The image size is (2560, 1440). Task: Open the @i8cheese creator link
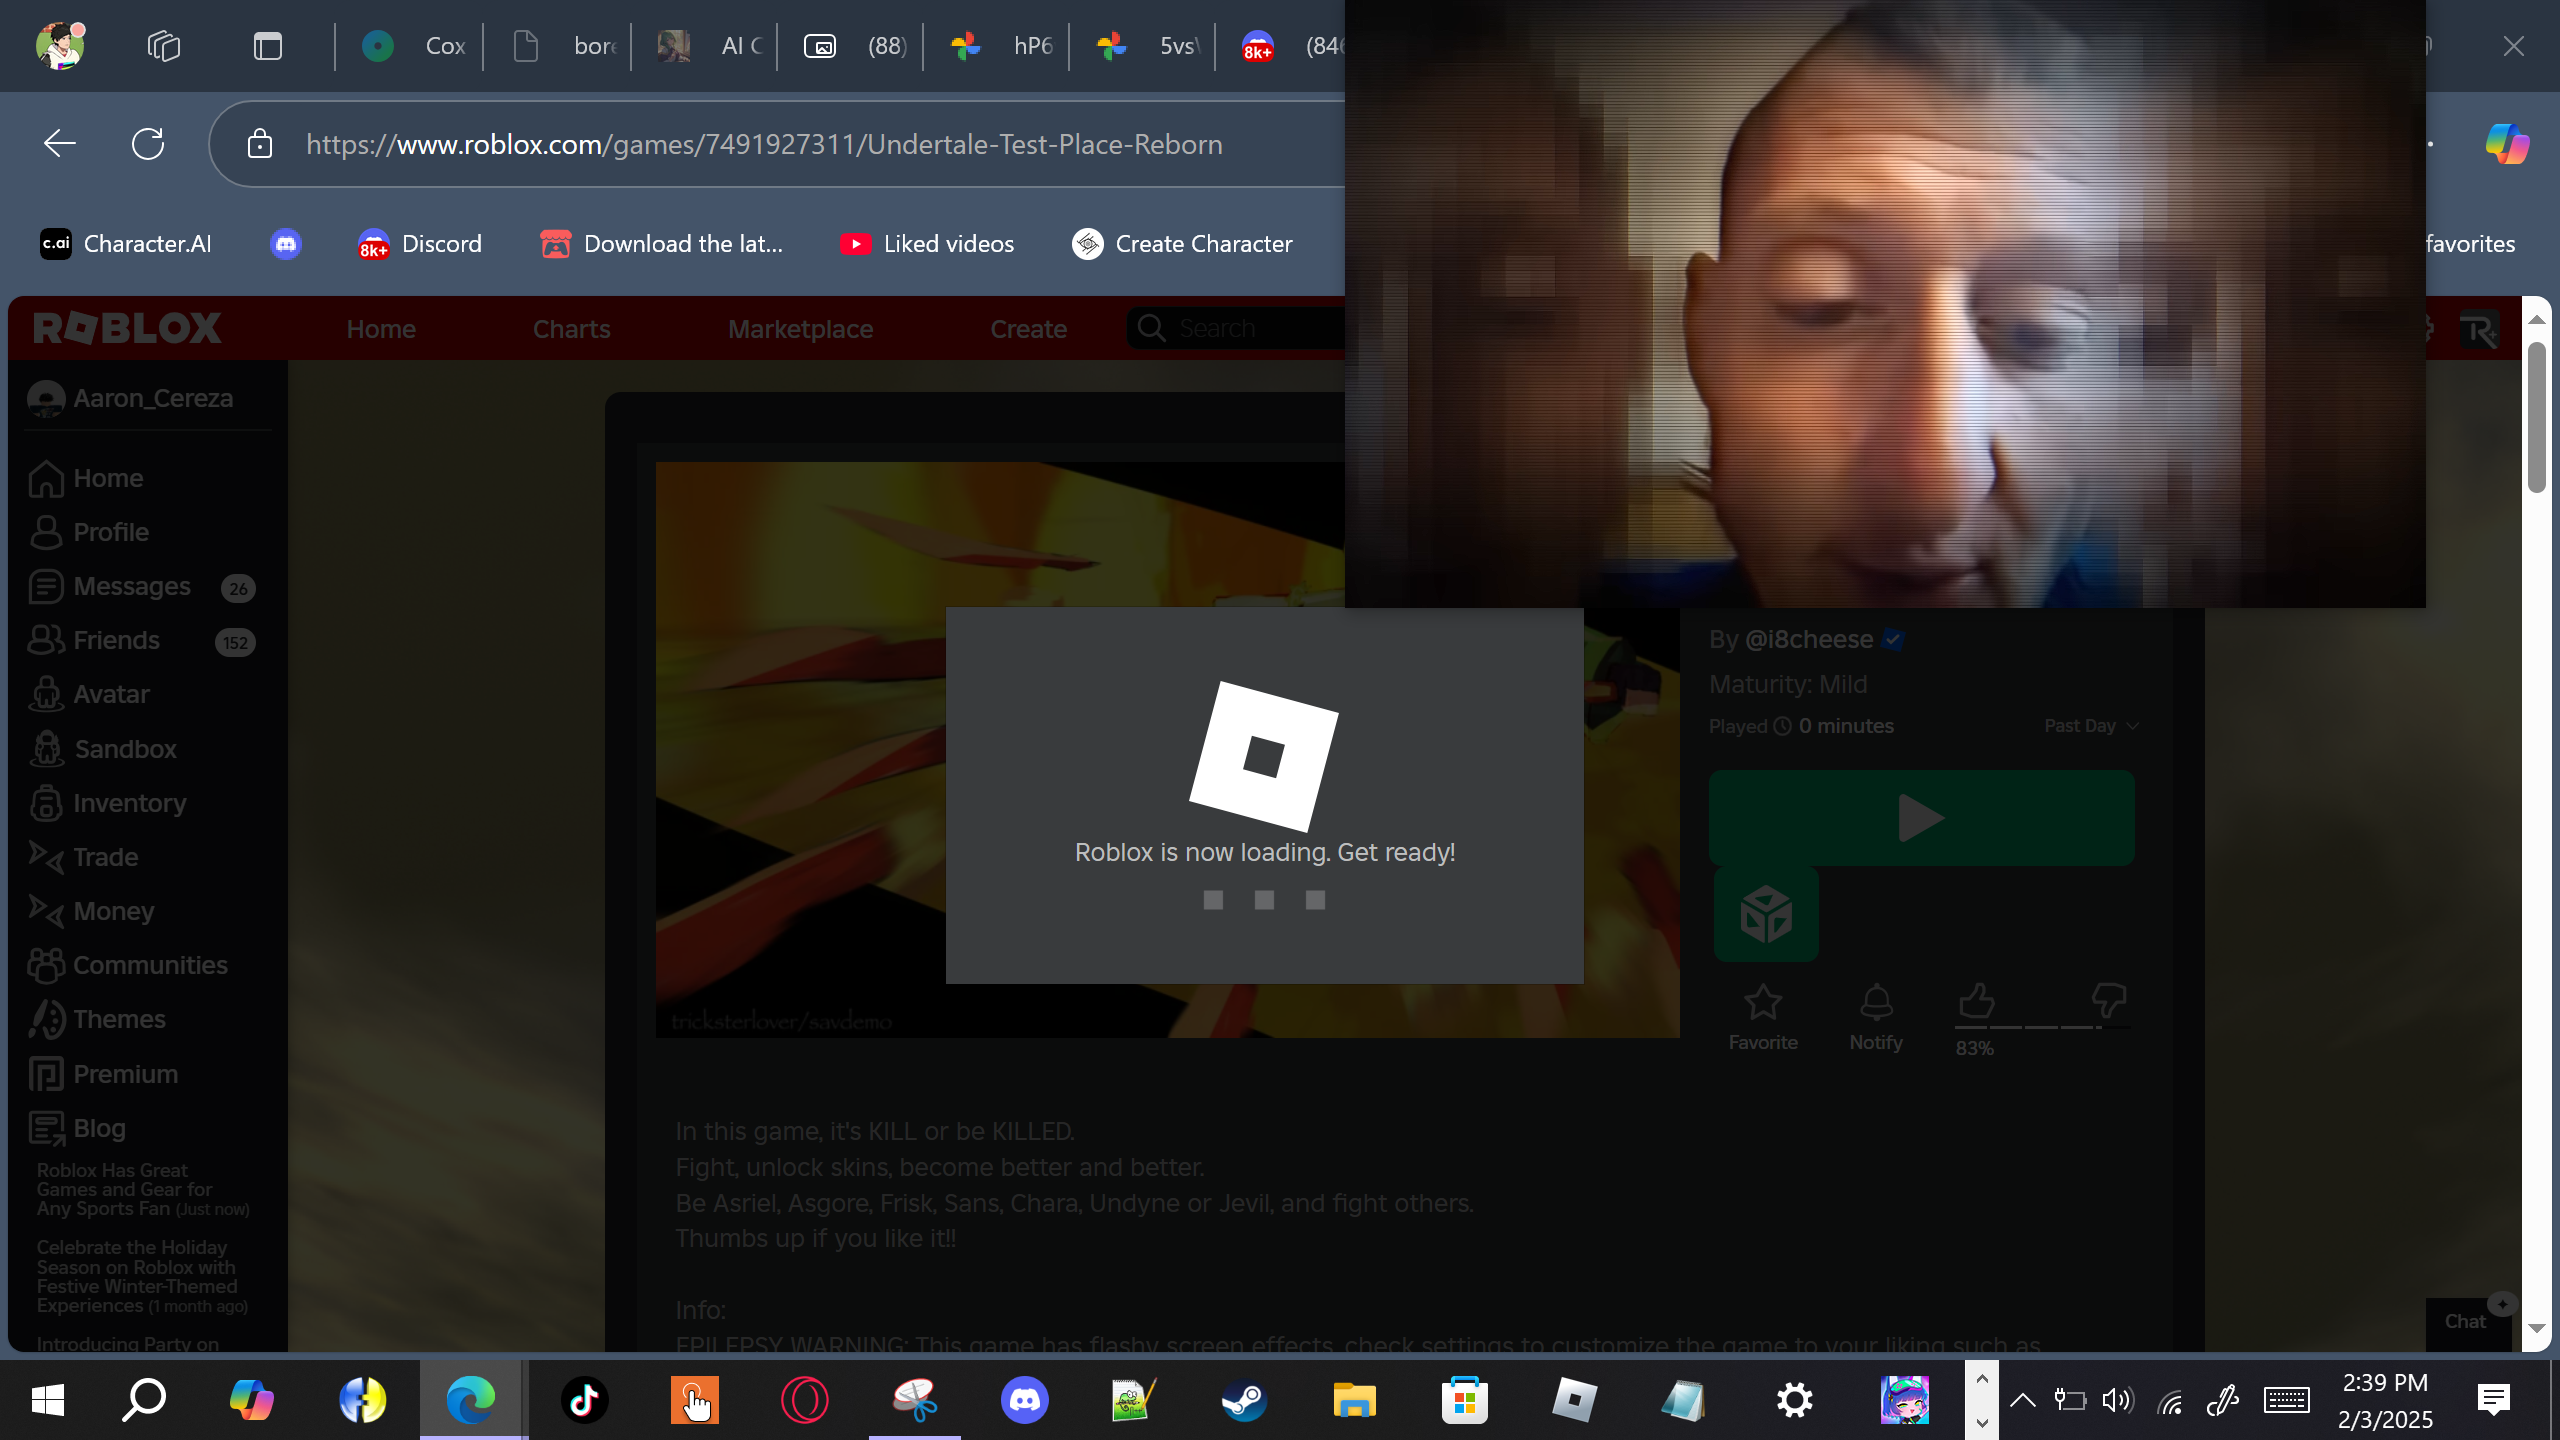pyautogui.click(x=1808, y=640)
